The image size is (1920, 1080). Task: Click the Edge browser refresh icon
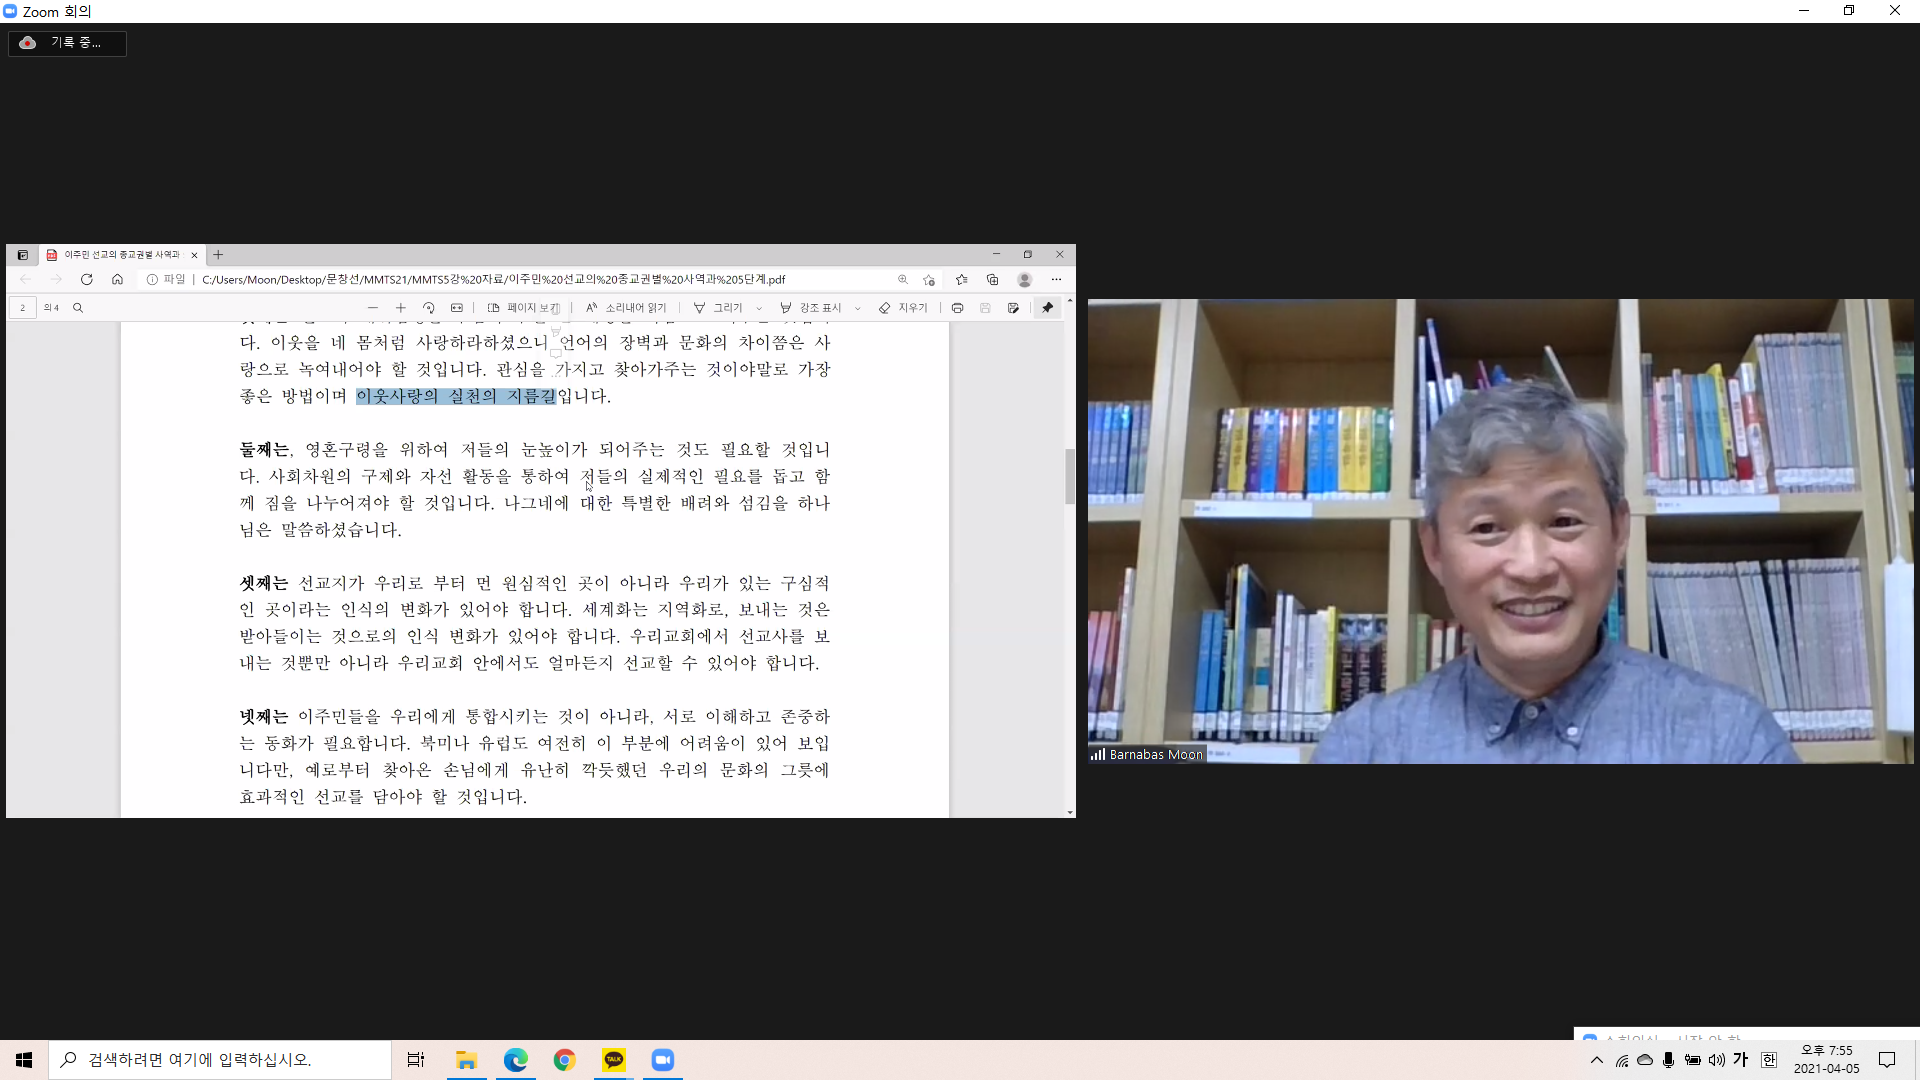coord(87,280)
